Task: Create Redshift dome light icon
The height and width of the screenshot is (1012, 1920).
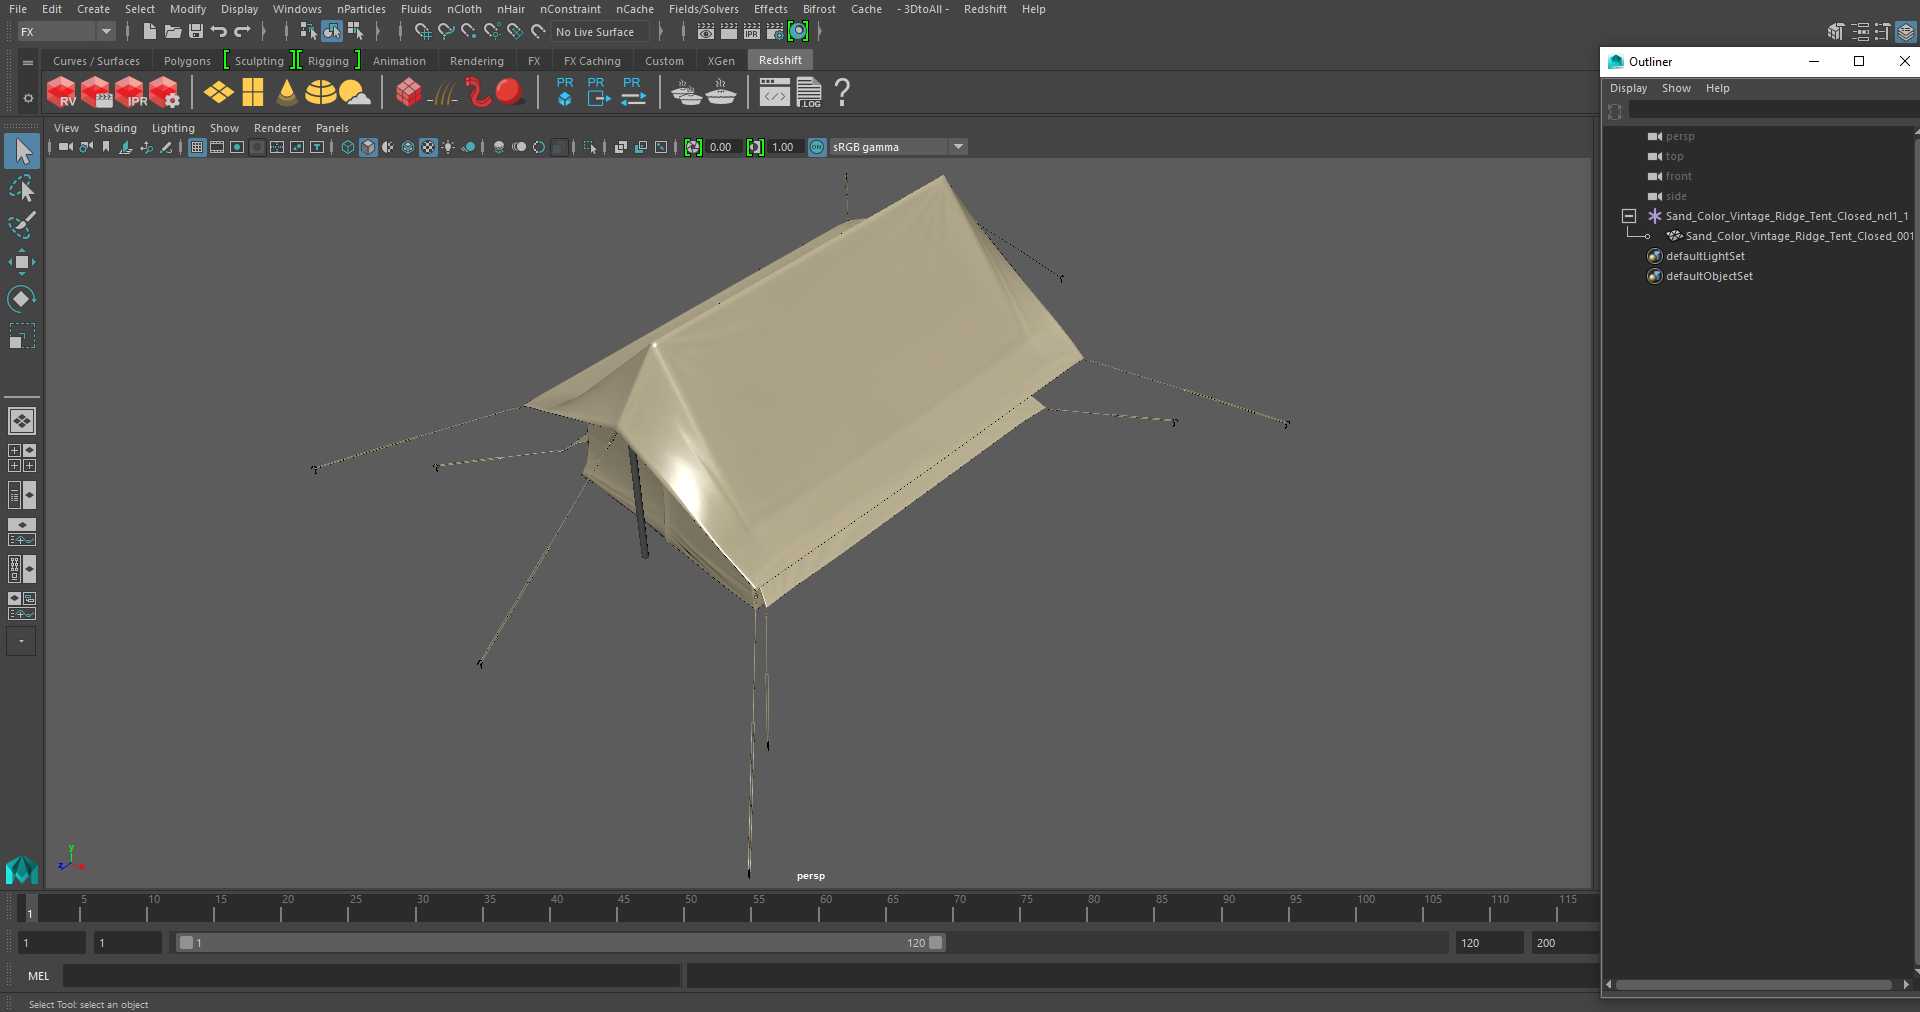Action: 320,93
